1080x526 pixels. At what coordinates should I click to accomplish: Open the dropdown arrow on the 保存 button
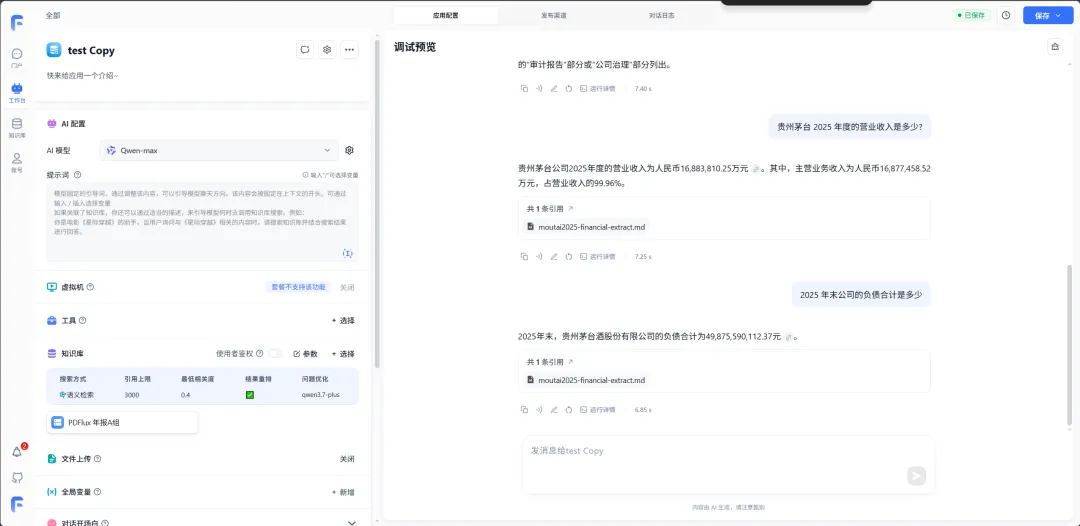[x=1058, y=15]
